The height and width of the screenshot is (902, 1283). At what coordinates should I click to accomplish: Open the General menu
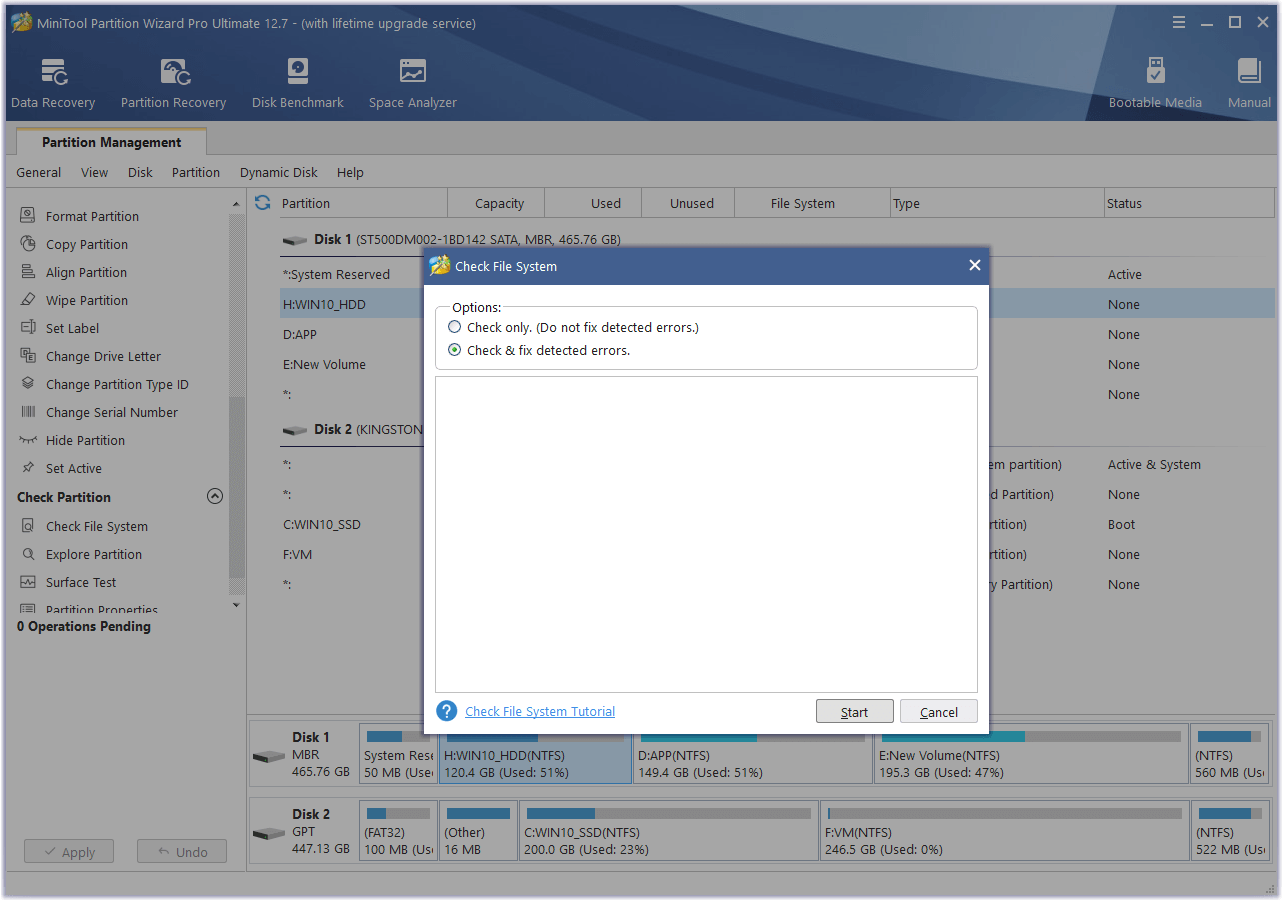39,172
